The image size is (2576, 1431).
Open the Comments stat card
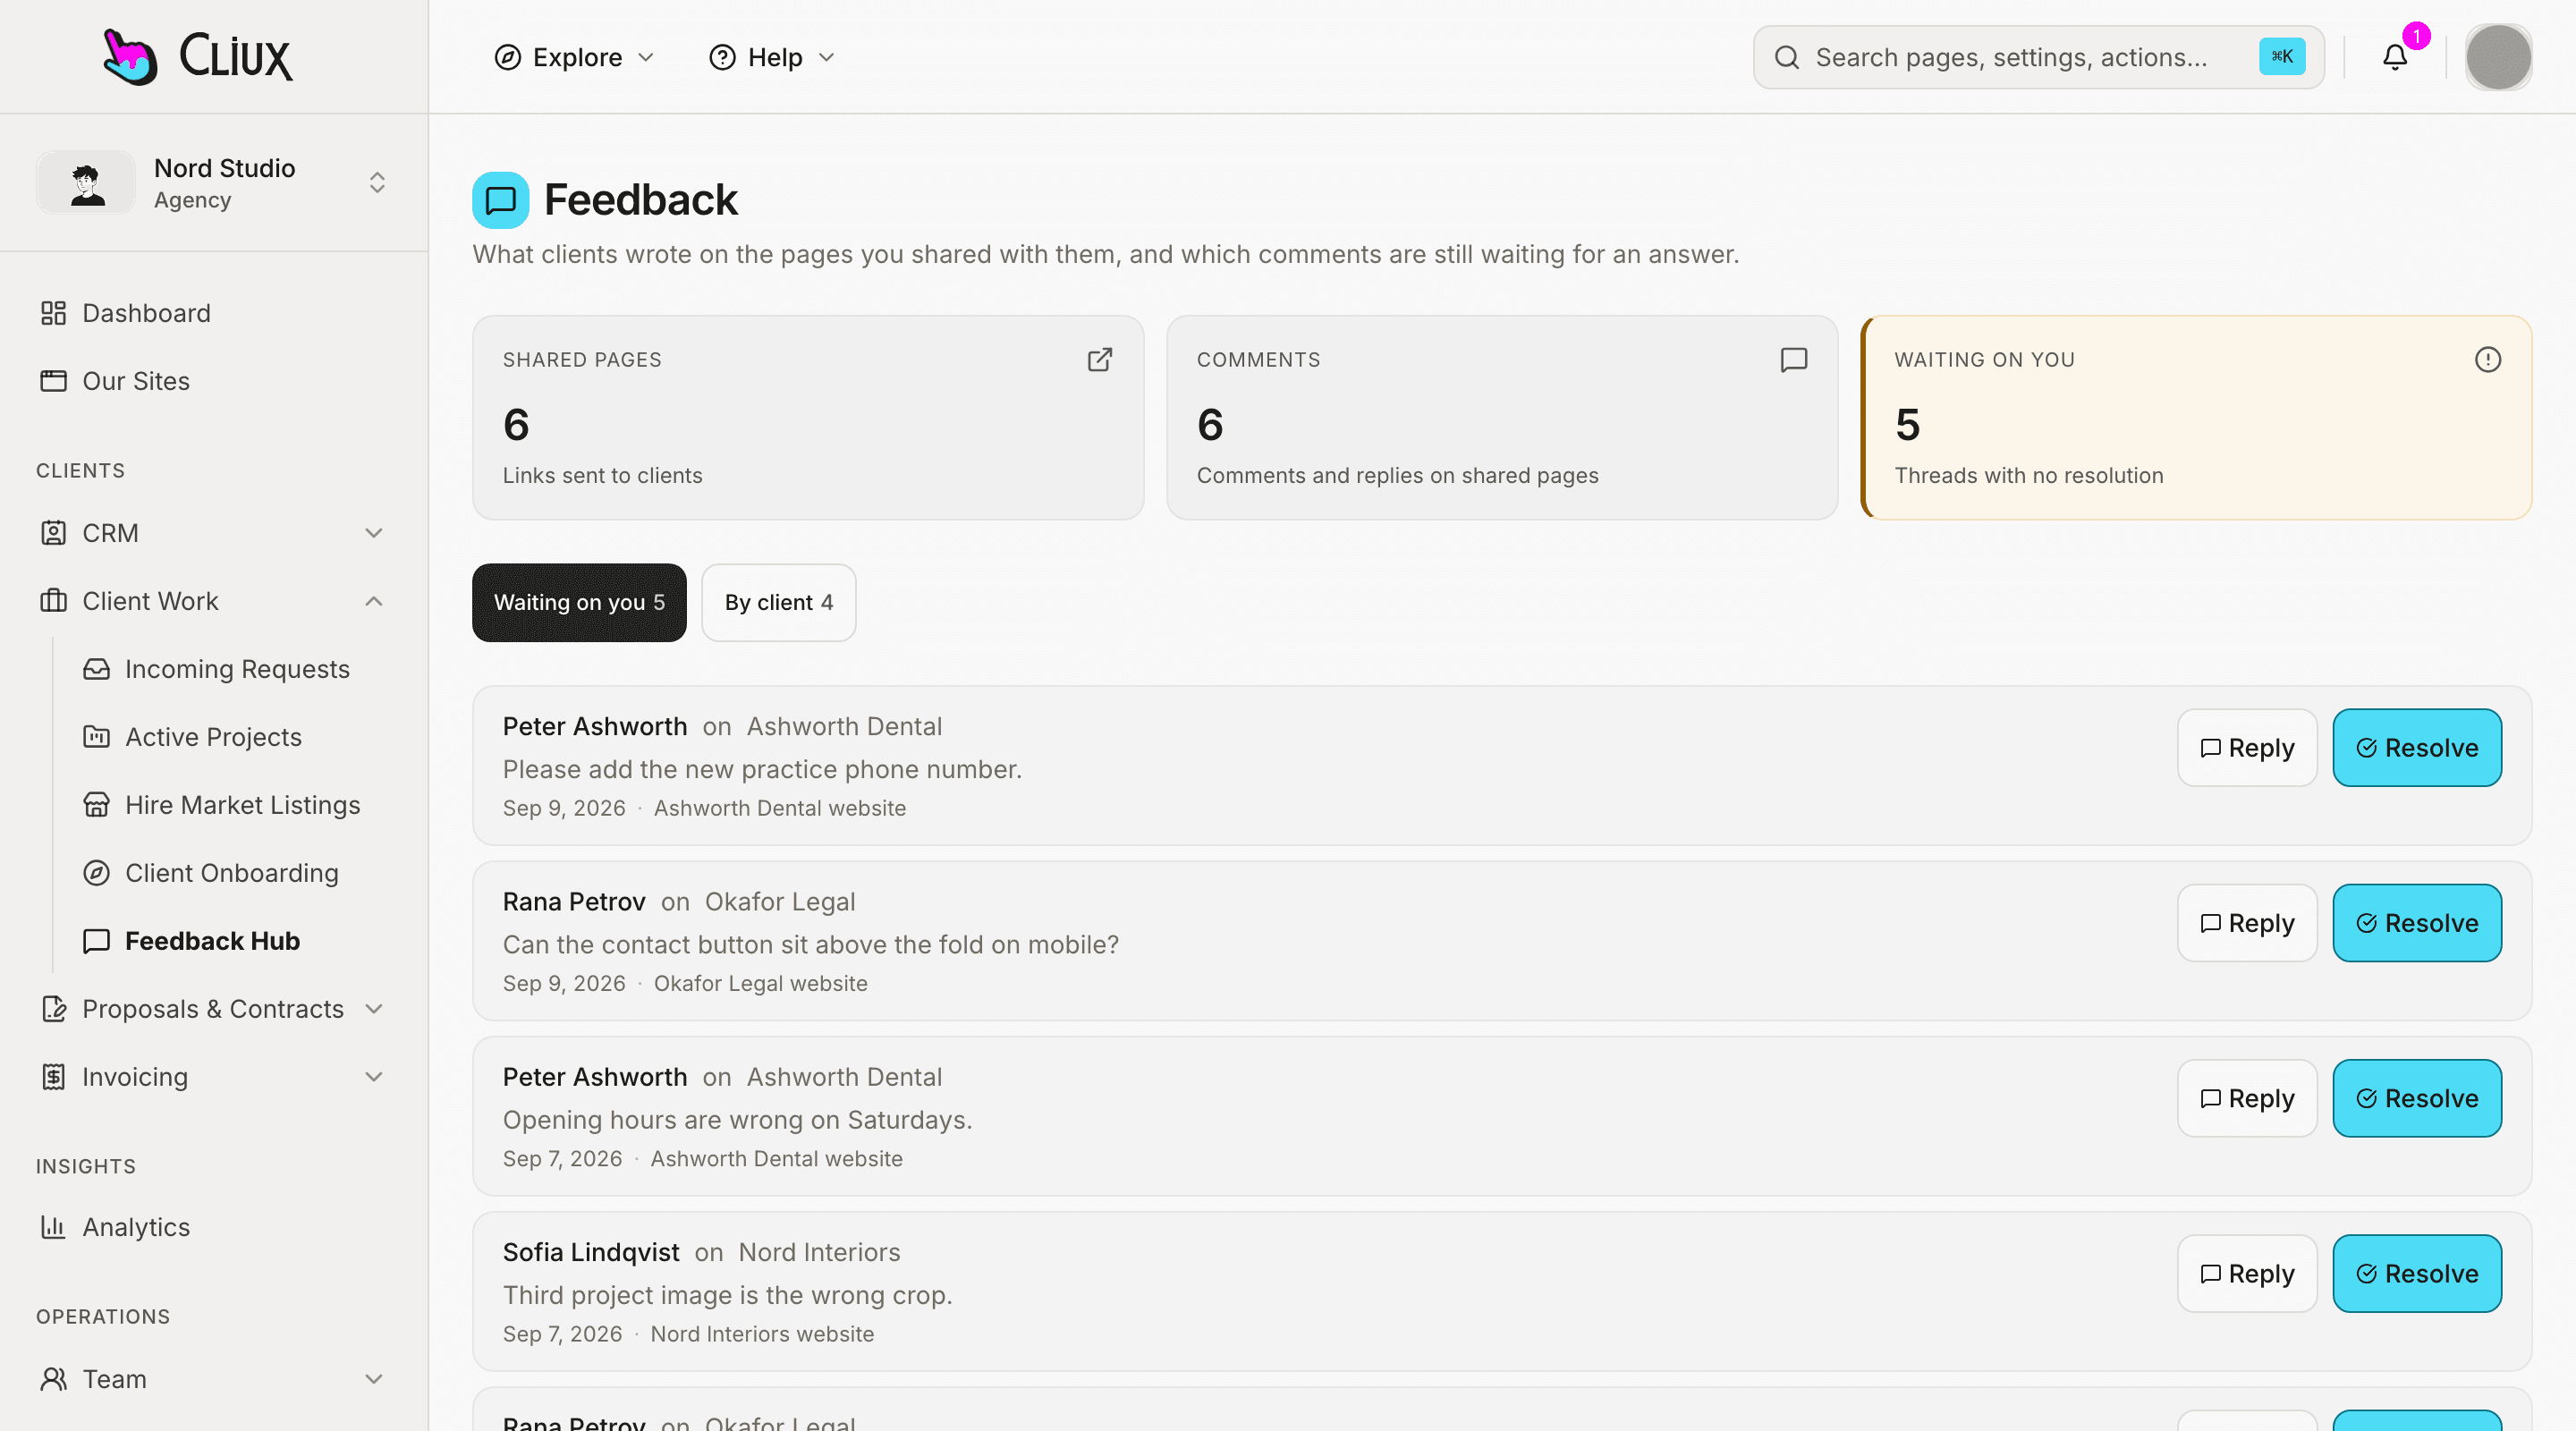1502,418
